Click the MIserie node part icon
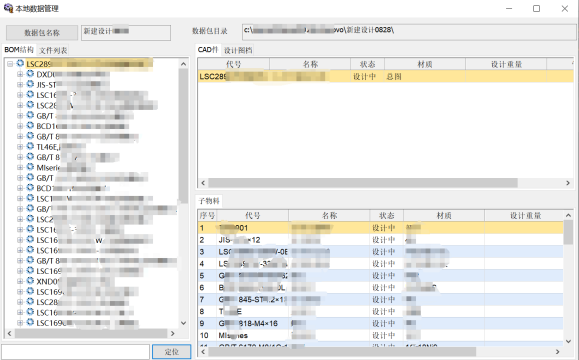579x360 pixels. click(30, 167)
